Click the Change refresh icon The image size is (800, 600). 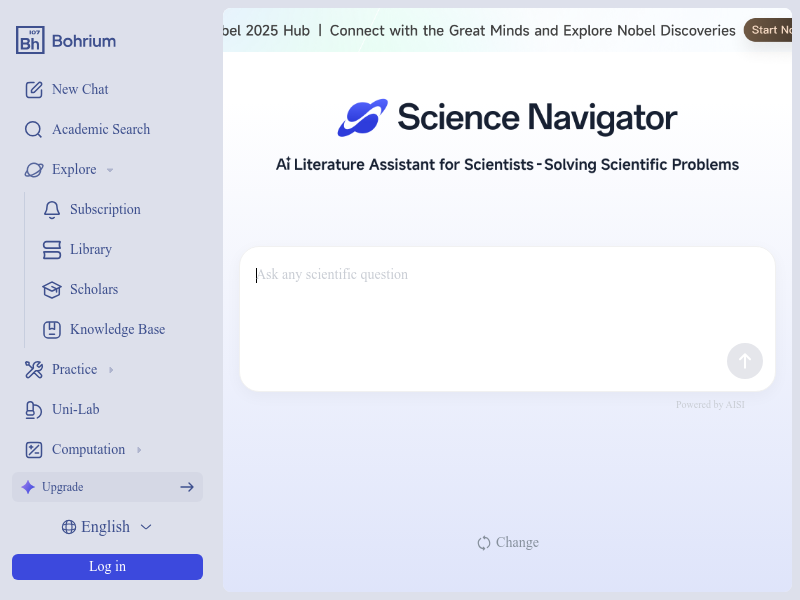484,543
